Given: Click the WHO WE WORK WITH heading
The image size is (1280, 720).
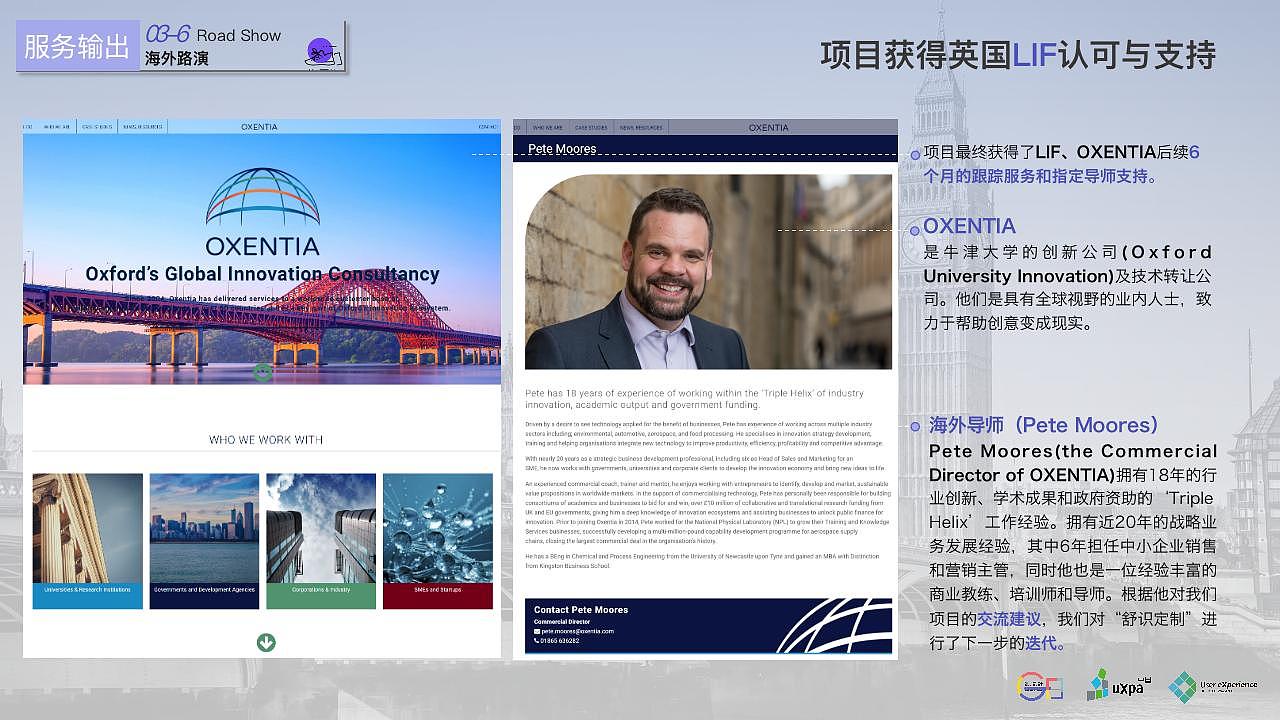Looking at the screenshot, I should [266, 440].
